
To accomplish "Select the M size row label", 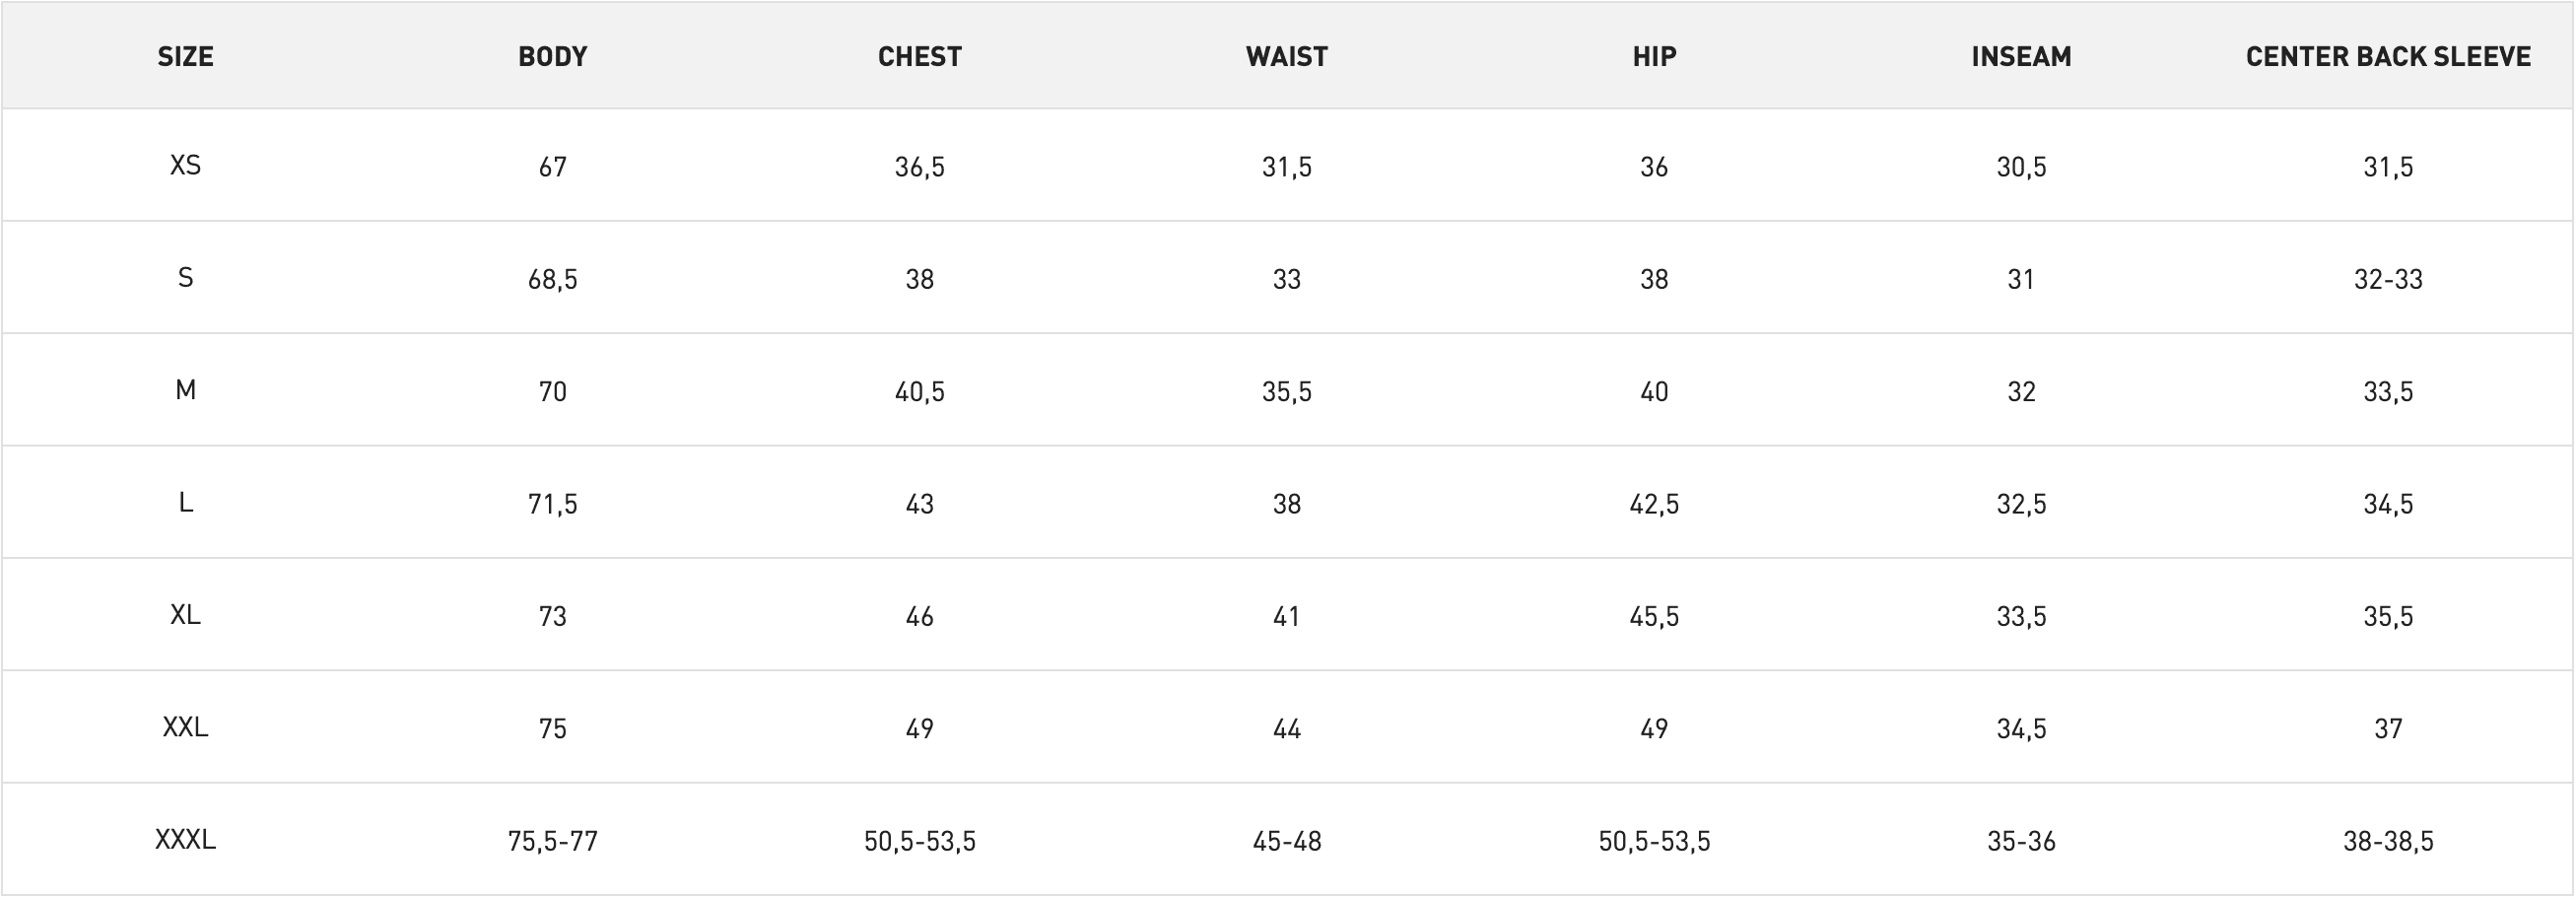I will 185,390.
